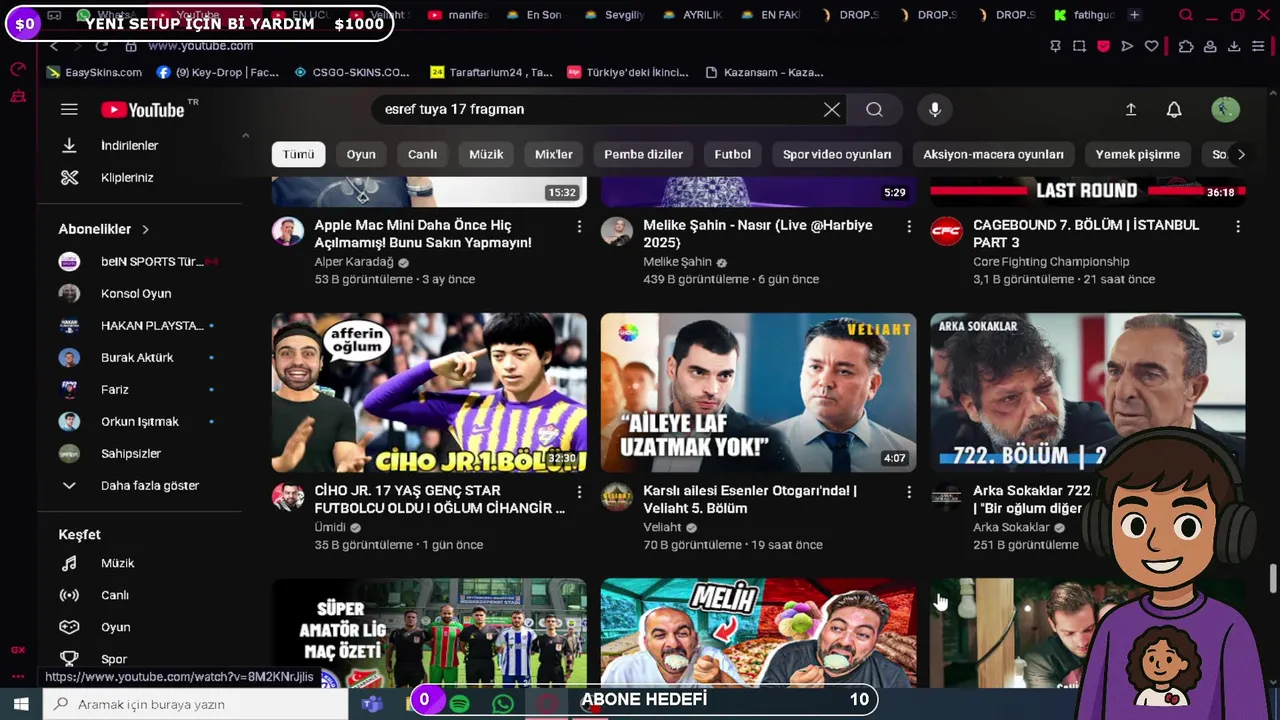Open Arka Sokaklar 722. Bölüm thumbnail
Viewport: 1280px width, 720px height.
click(1087, 392)
